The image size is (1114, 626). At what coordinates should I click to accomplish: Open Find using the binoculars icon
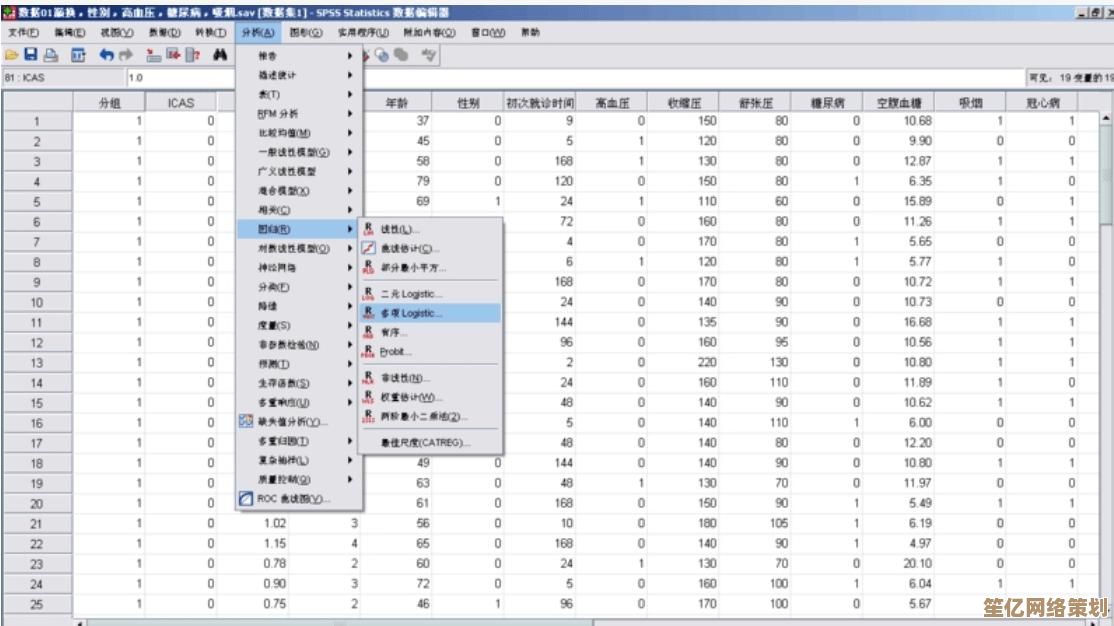point(221,53)
